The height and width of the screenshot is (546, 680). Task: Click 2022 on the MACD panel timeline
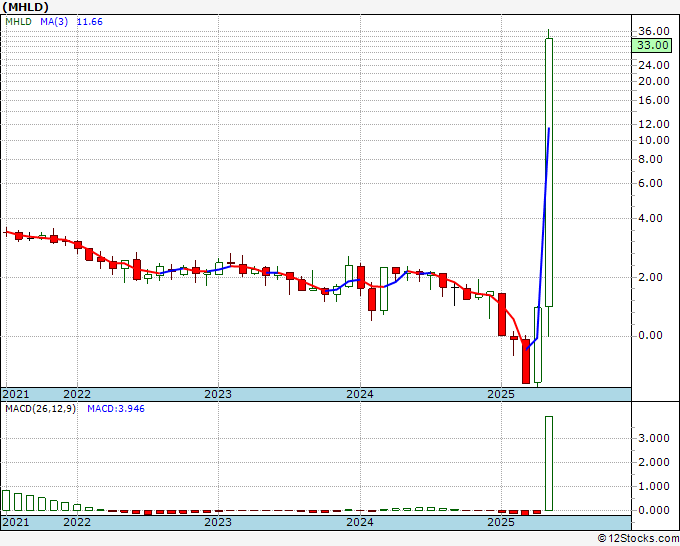click(77, 522)
